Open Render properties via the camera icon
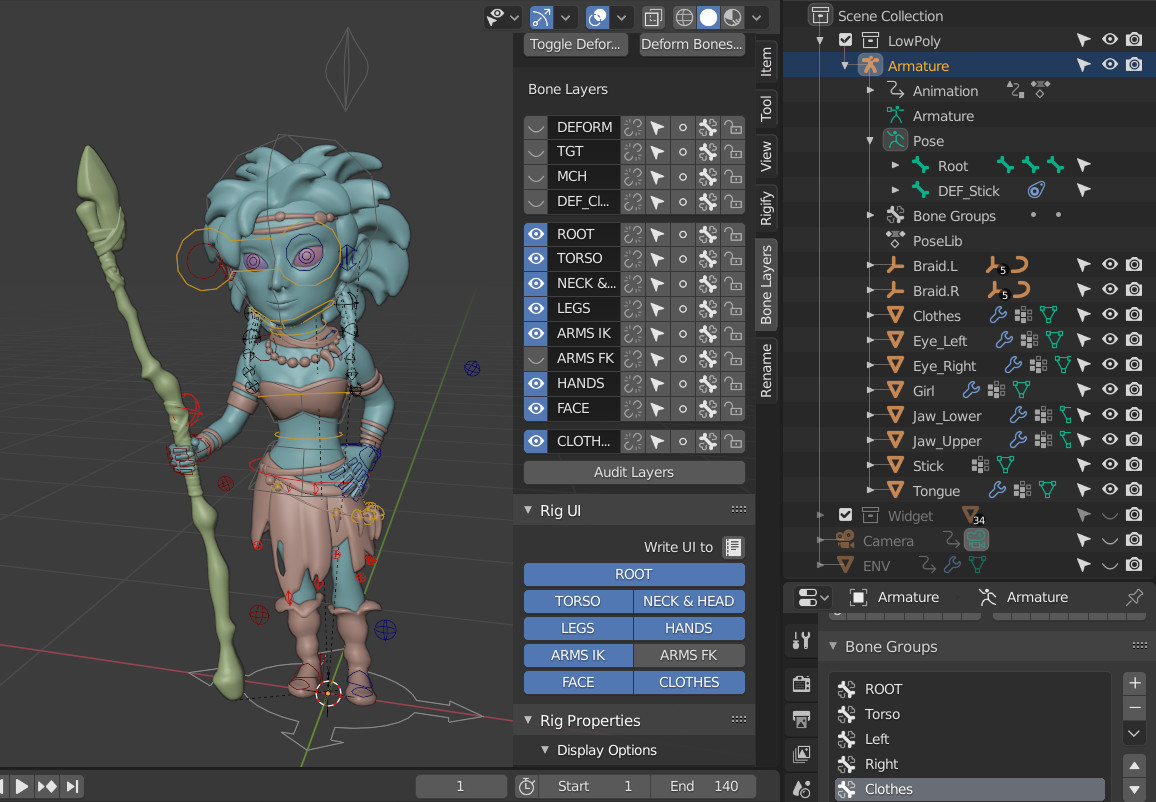The height and width of the screenshot is (802, 1156). click(800, 684)
